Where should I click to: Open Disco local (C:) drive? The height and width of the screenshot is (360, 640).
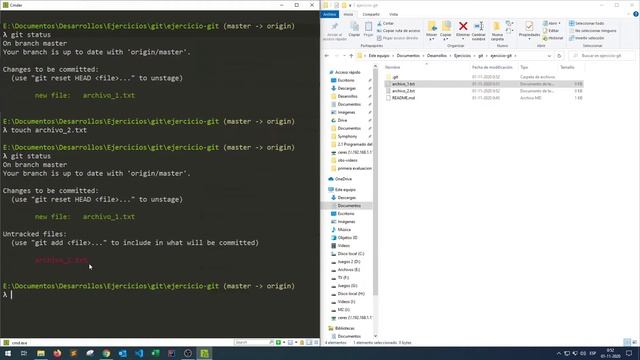click(x=350, y=254)
